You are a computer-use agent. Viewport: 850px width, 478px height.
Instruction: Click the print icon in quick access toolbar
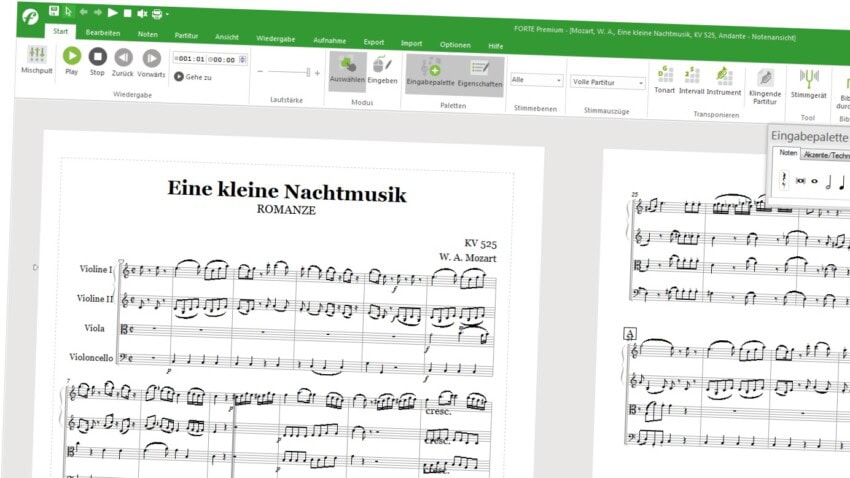click(156, 13)
